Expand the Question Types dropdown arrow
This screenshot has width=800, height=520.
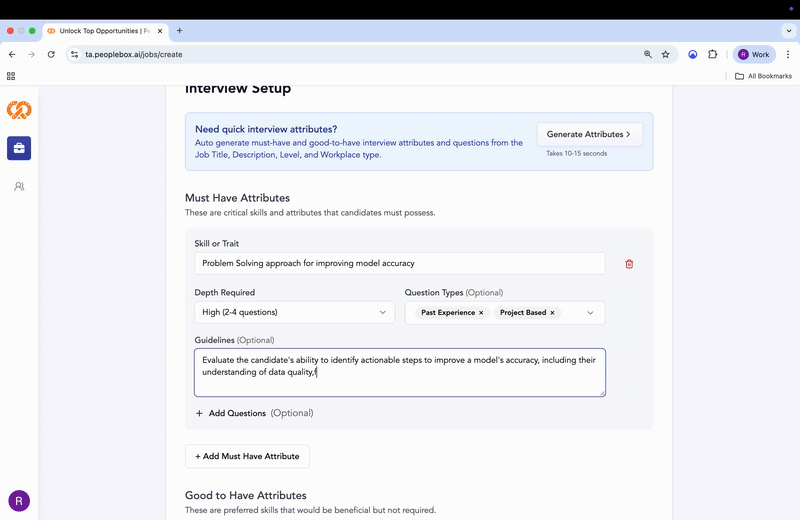590,313
